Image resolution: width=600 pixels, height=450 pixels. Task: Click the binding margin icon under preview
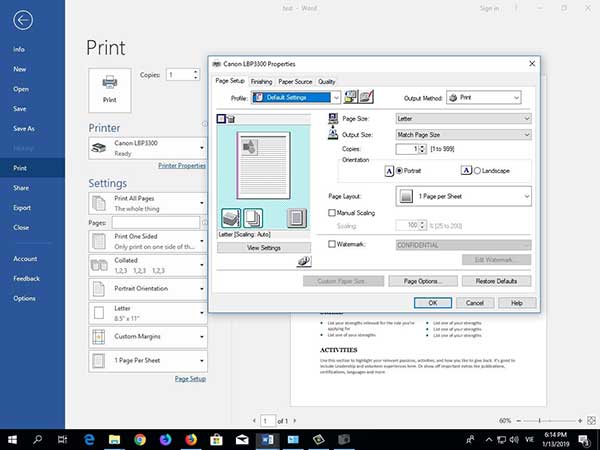tap(297, 218)
